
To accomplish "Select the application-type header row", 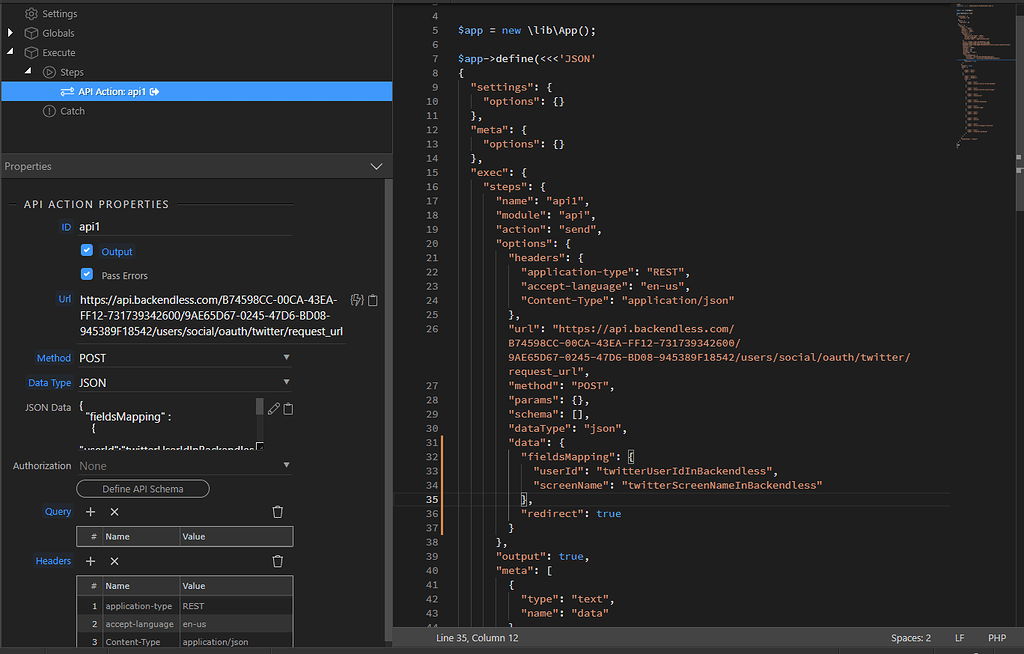I will 185,606.
